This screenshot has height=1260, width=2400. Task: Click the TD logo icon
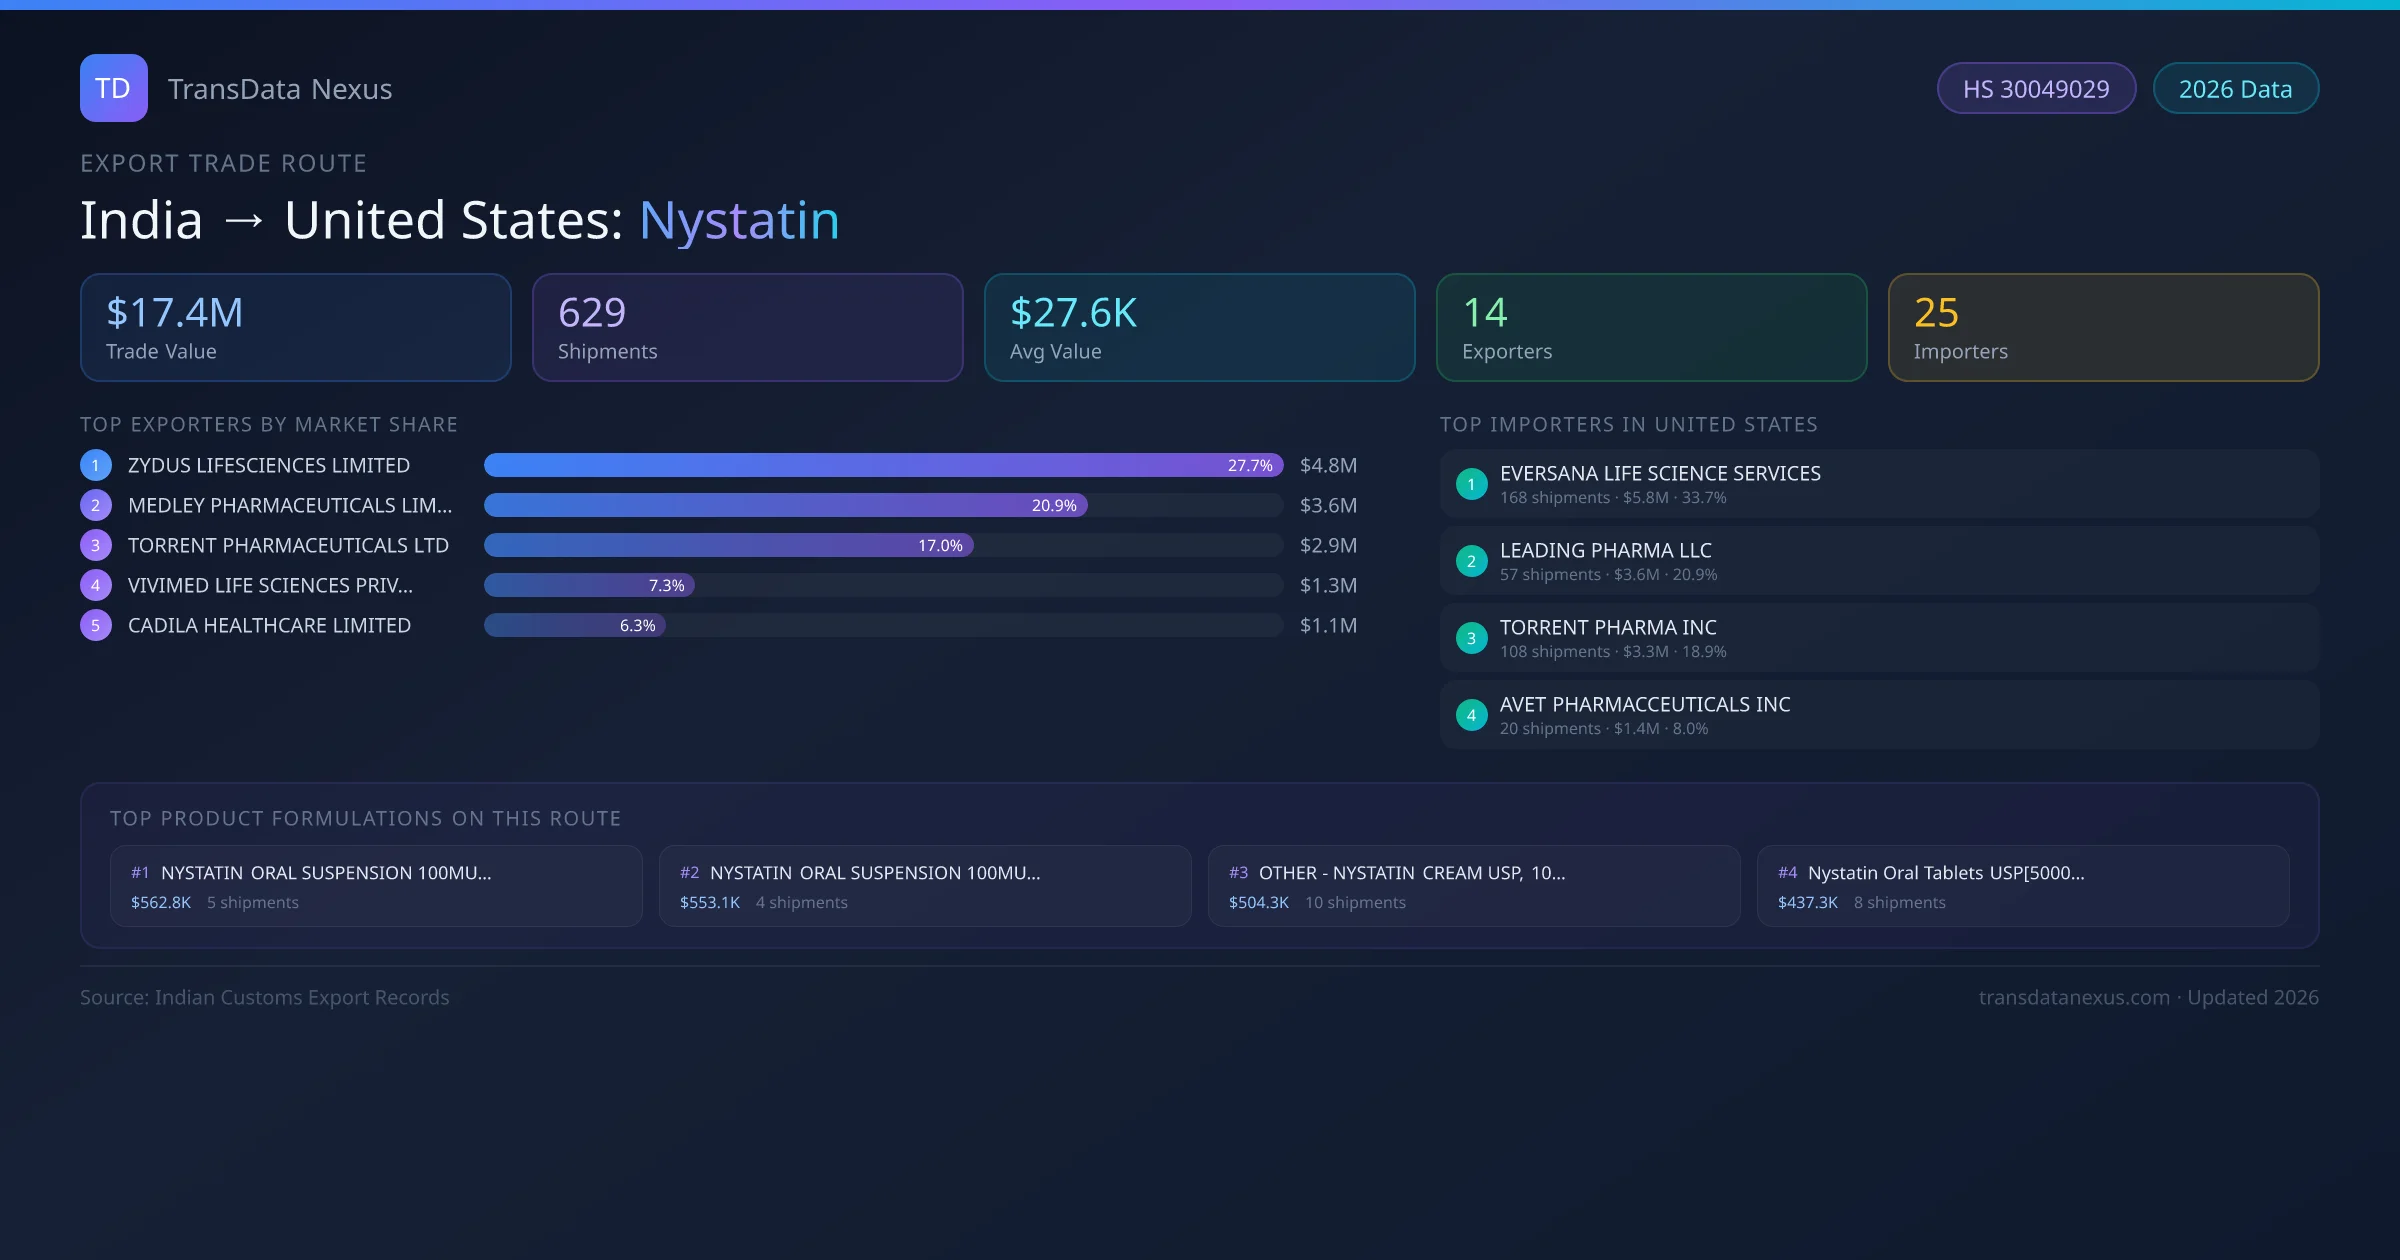click(113, 88)
